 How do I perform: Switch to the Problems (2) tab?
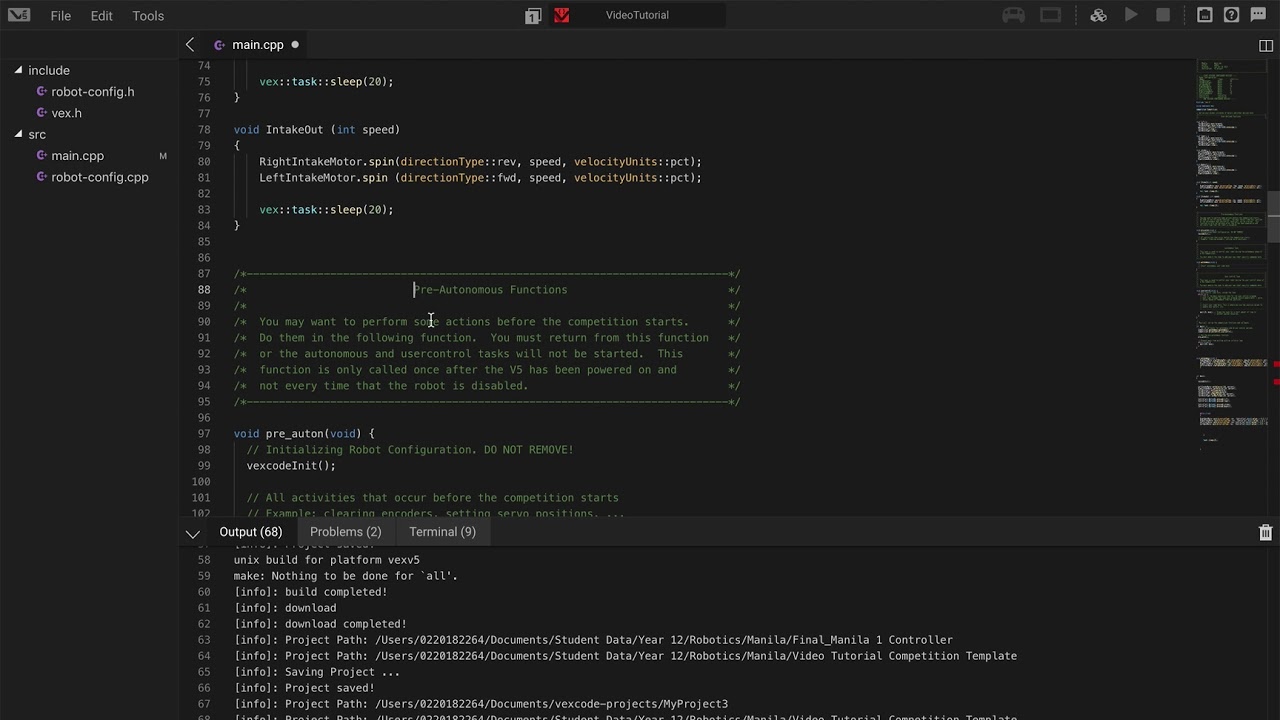coord(345,532)
